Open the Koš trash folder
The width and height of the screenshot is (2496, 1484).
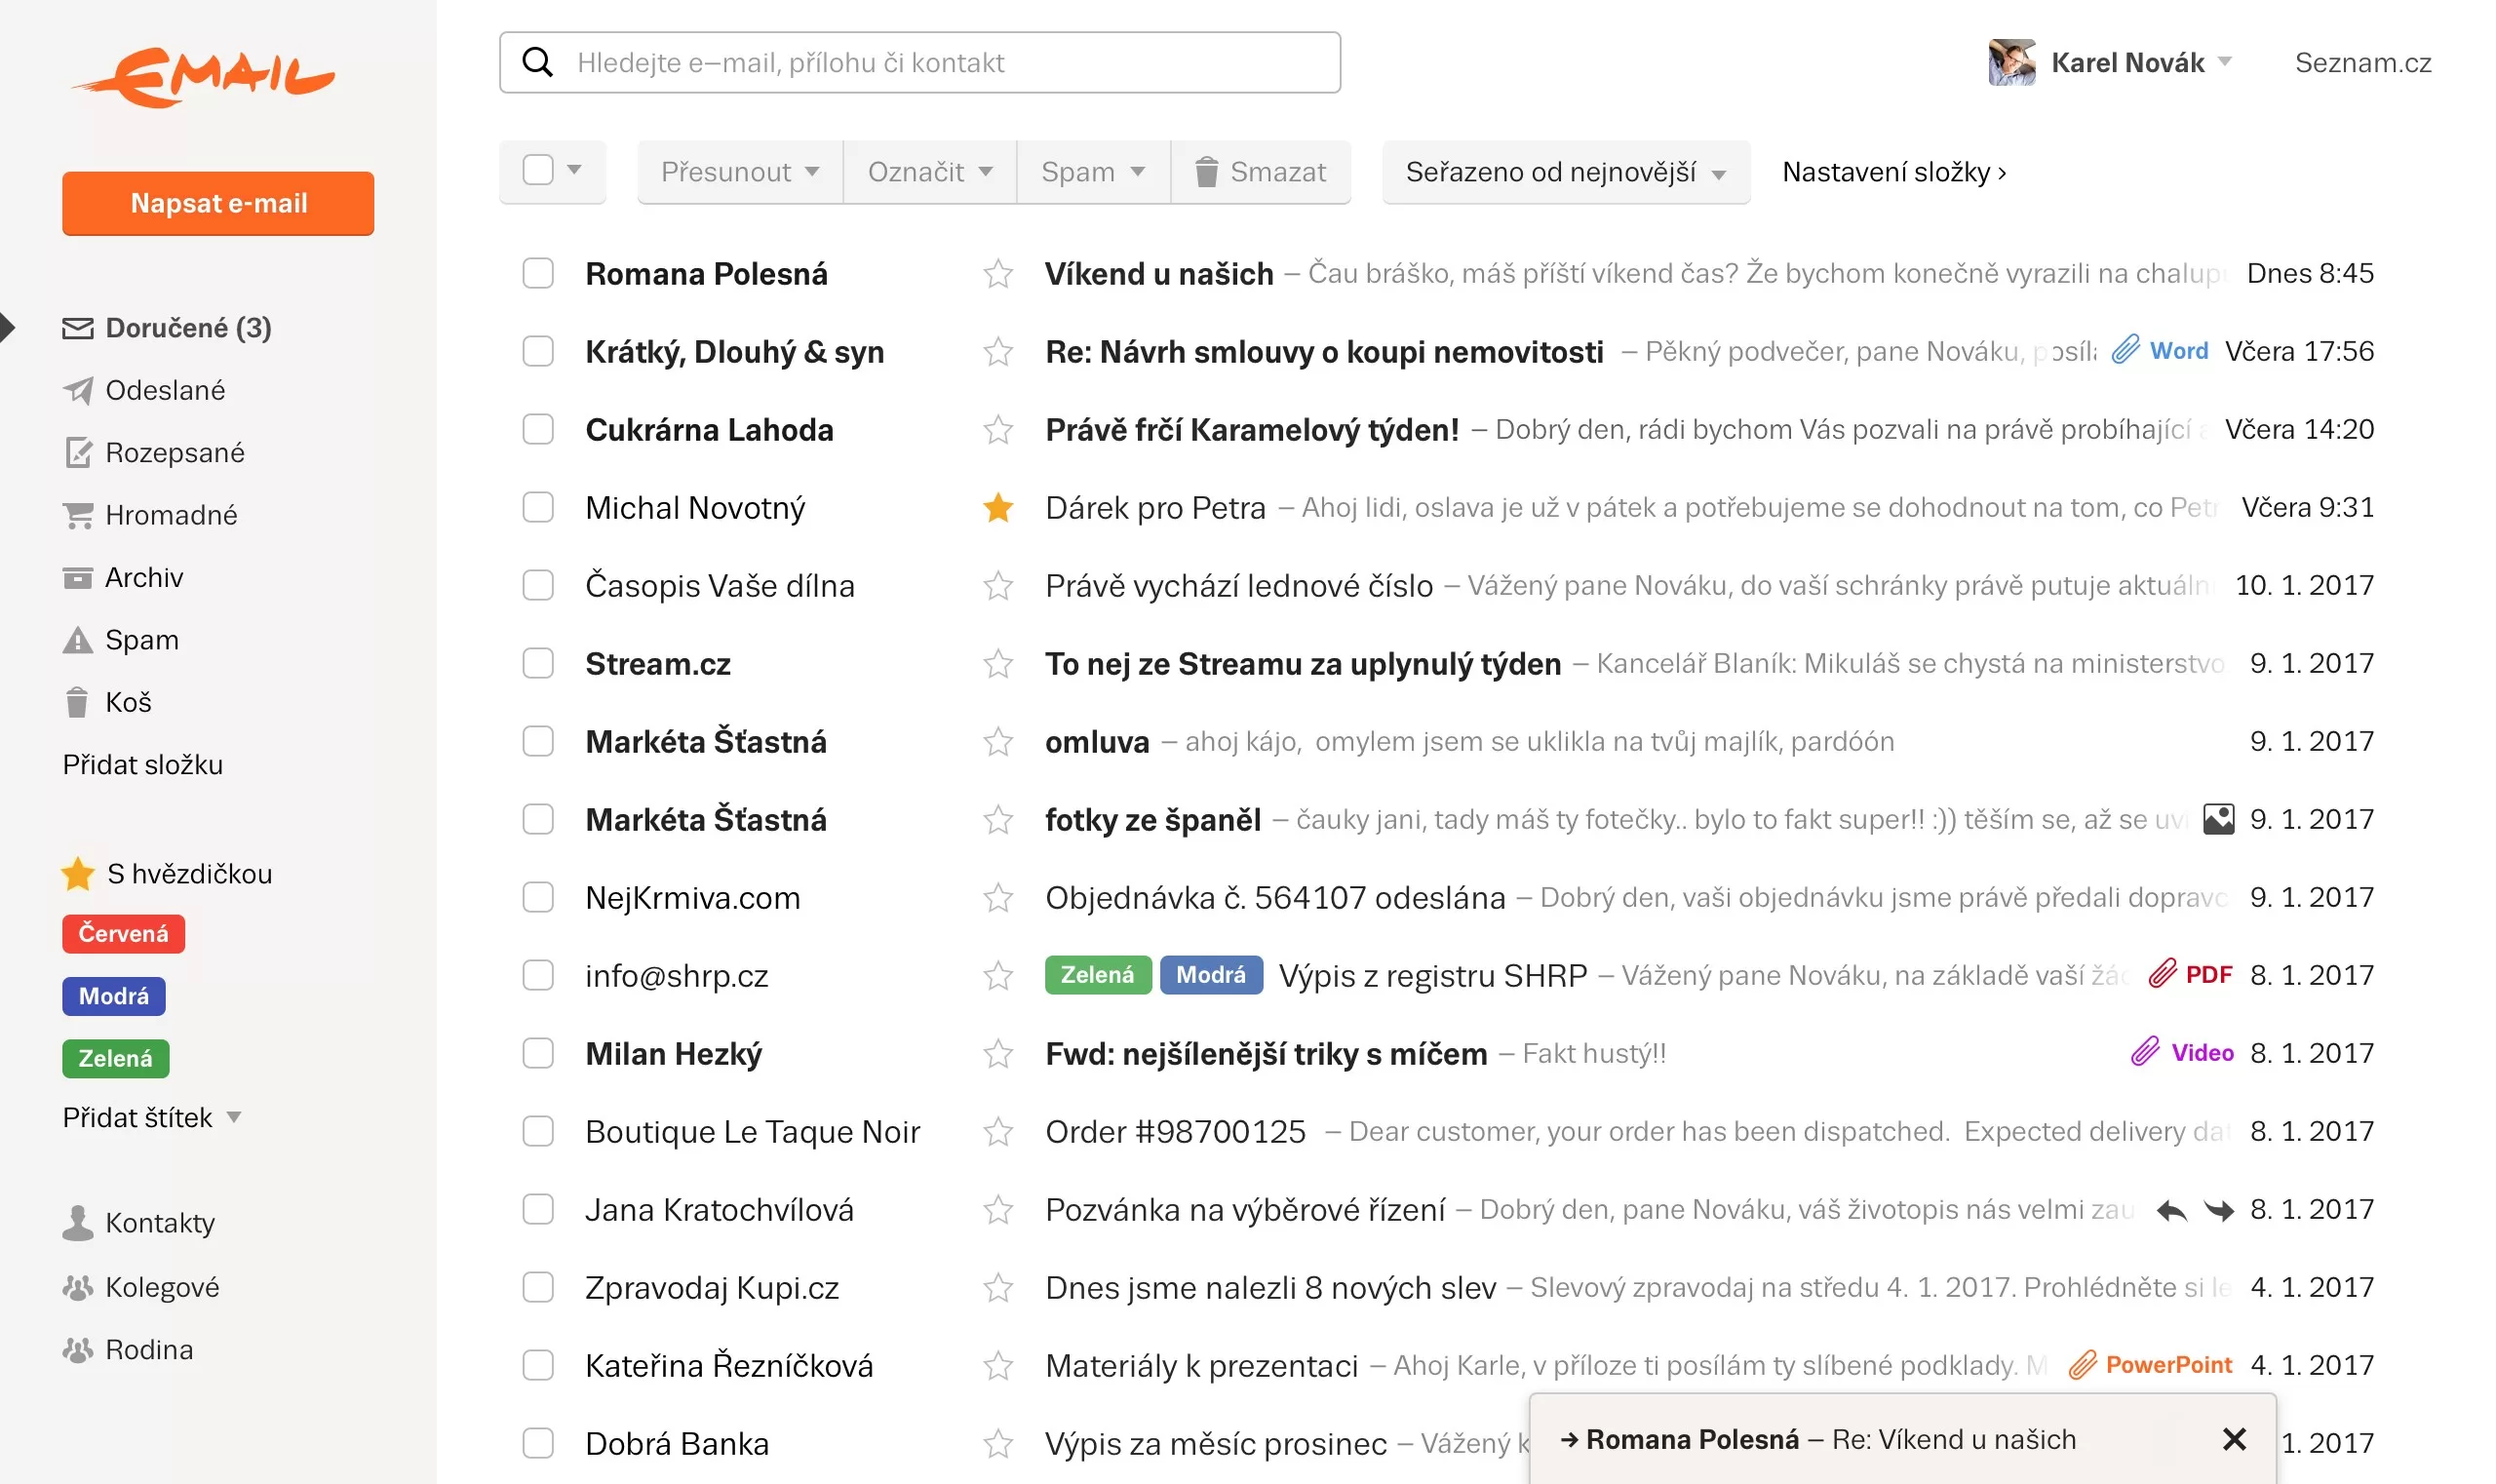point(128,702)
